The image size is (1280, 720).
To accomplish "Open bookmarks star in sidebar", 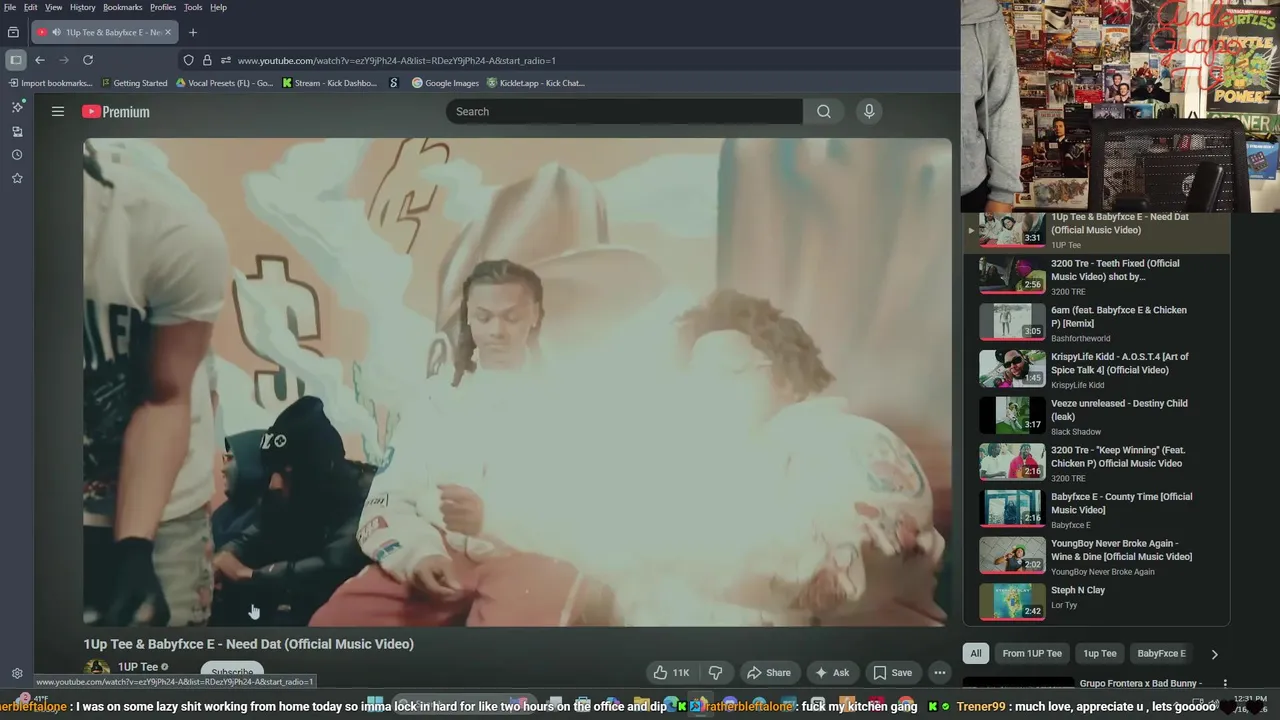I will tap(17, 178).
